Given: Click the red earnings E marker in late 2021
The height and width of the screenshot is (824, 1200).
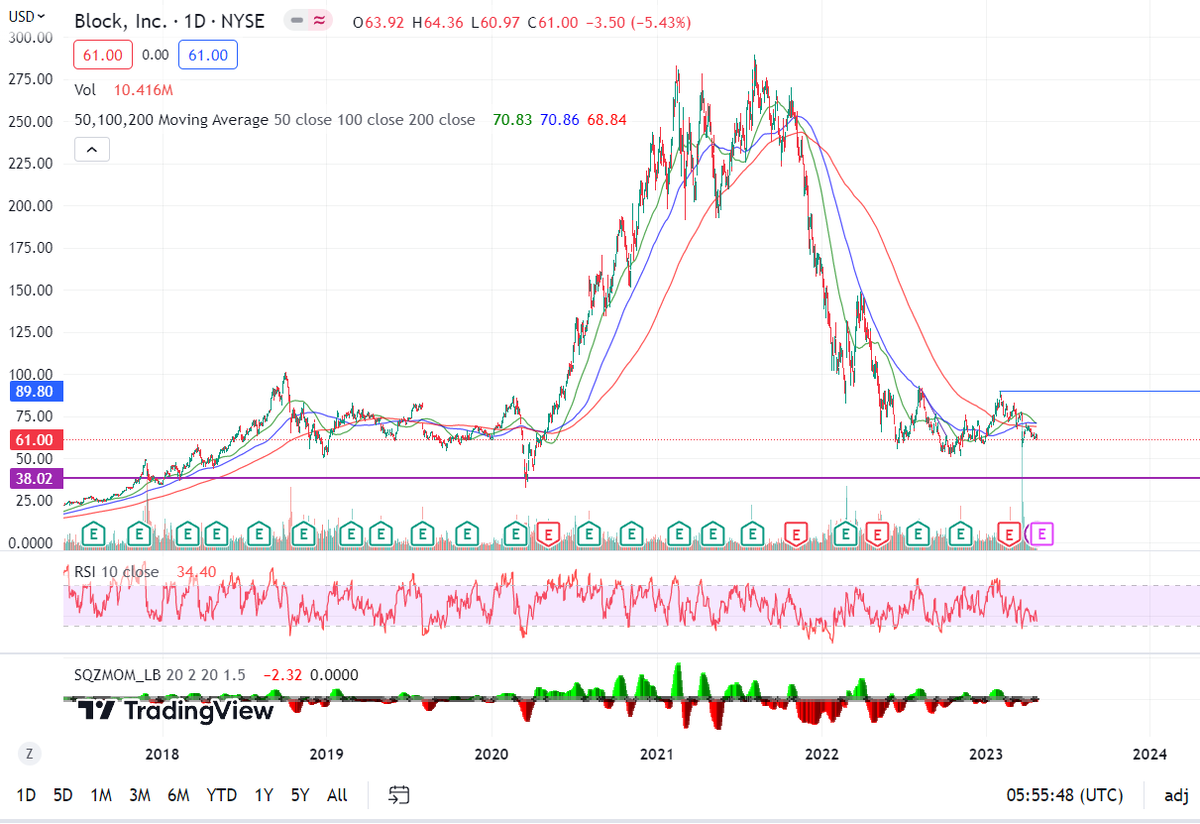Looking at the screenshot, I should pos(795,534).
